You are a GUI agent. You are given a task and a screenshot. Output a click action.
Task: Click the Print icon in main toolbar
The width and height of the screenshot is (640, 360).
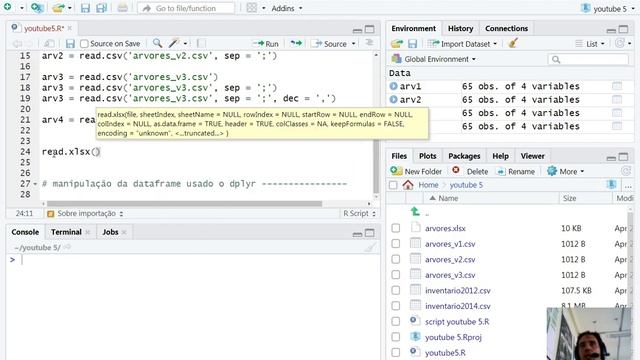click(122, 8)
